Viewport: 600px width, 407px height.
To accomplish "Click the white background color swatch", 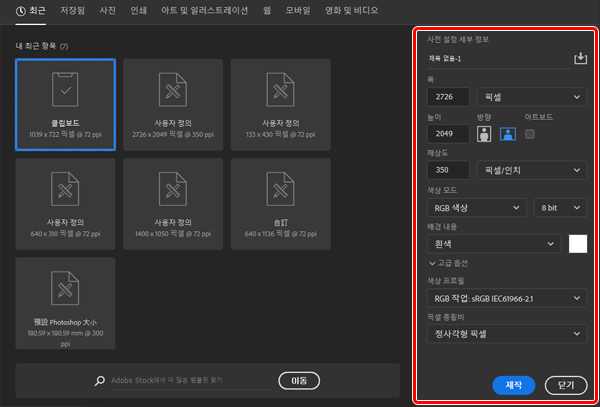I will (x=577, y=244).
